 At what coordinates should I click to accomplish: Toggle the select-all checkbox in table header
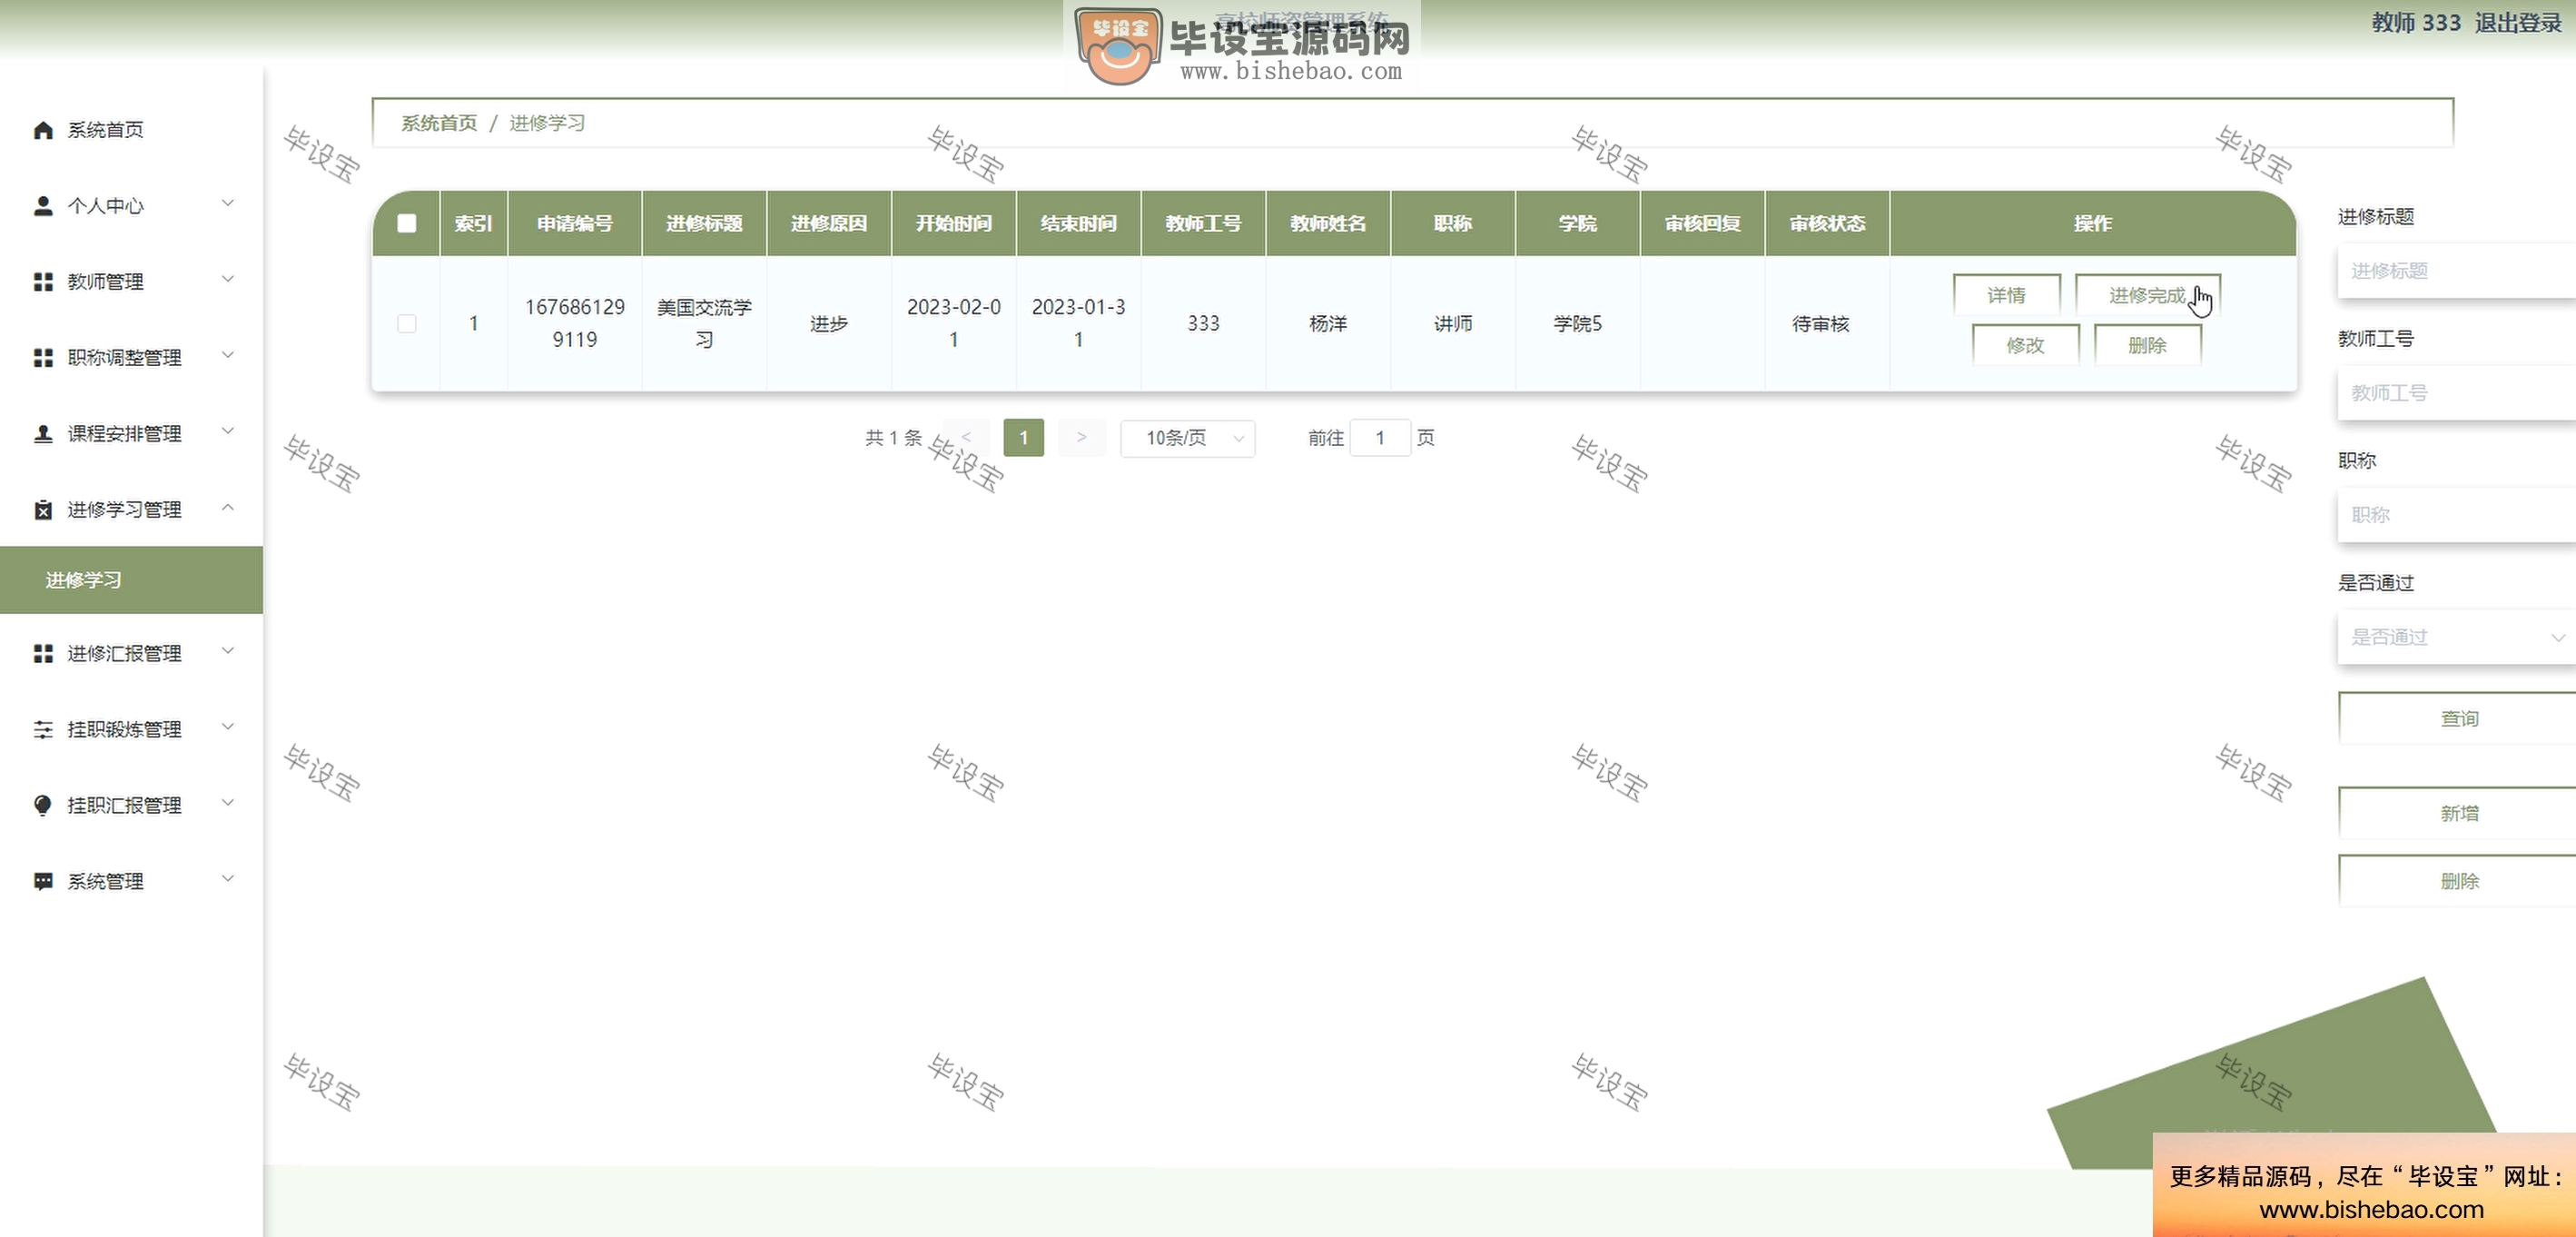tap(407, 223)
